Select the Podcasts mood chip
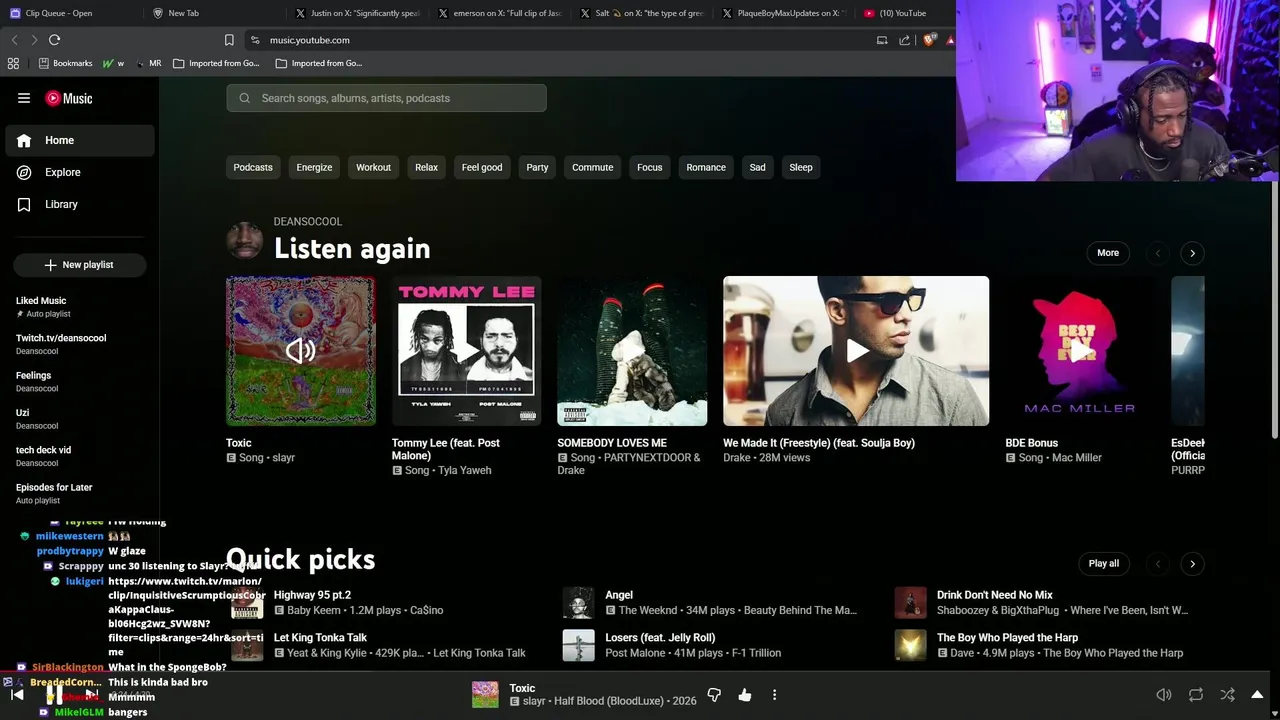The height and width of the screenshot is (720, 1280). point(253,167)
